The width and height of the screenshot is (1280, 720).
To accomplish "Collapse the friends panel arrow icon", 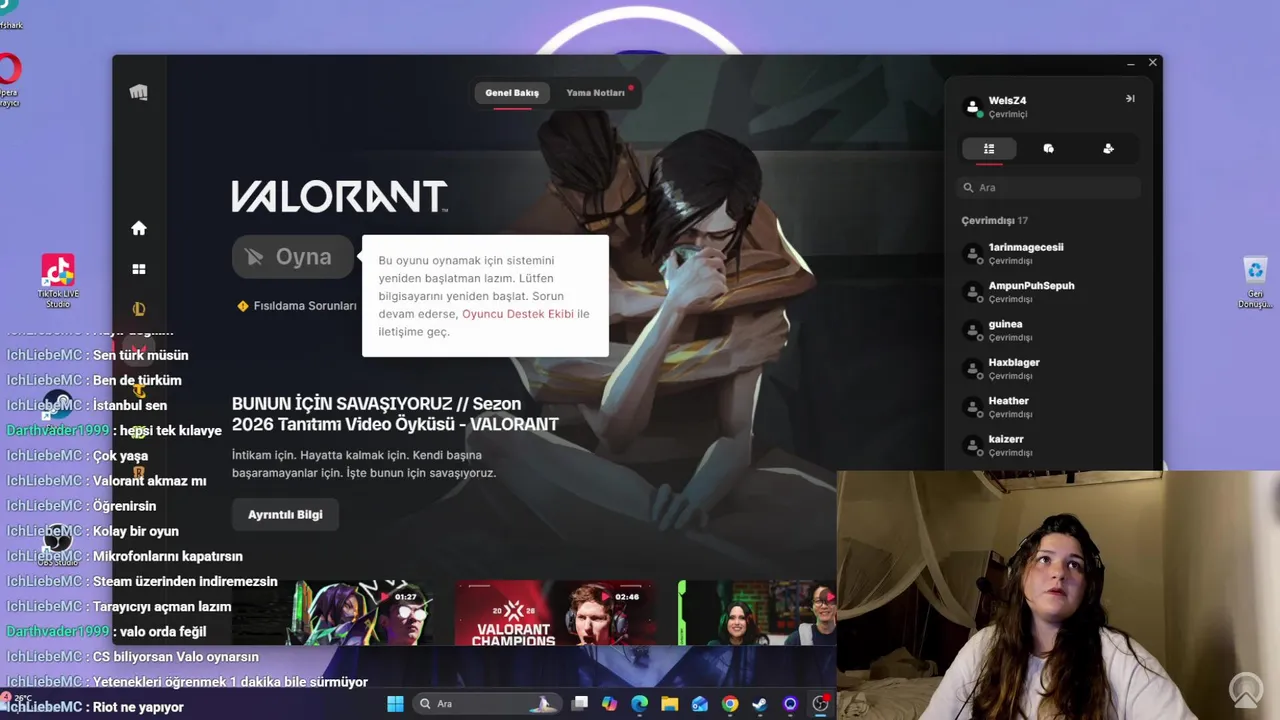I will (x=1130, y=99).
